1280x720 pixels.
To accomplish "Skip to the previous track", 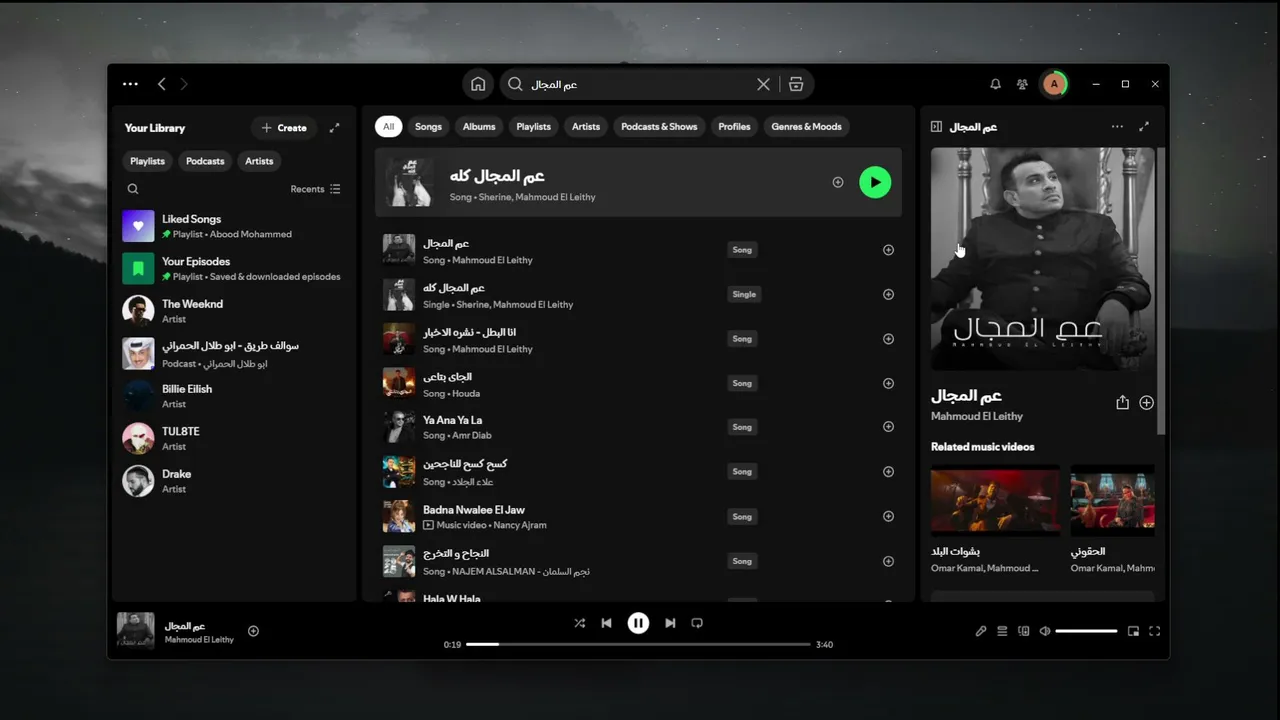I will click(606, 623).
